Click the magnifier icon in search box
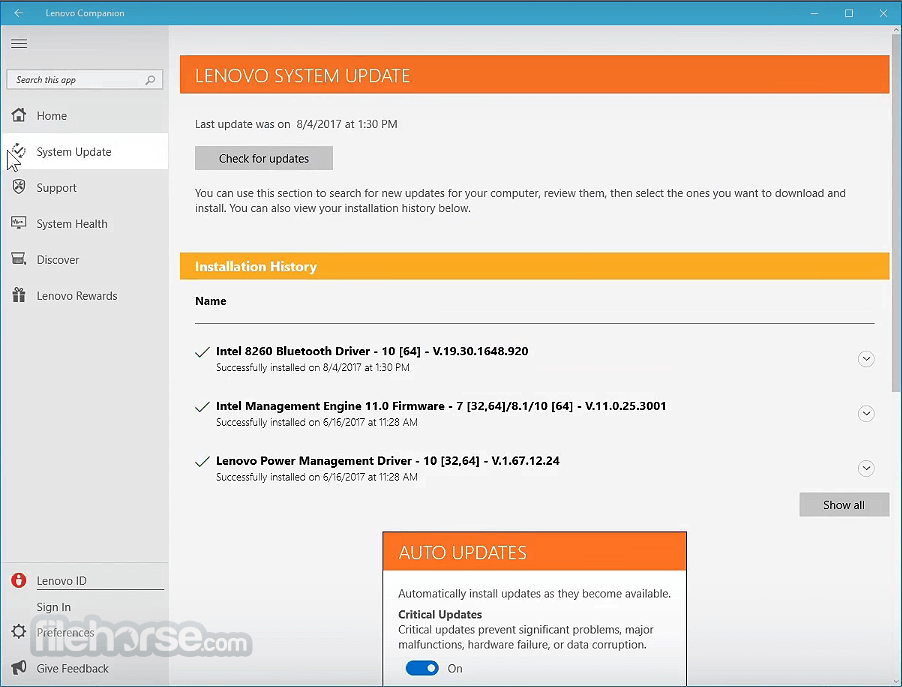The height and width of the screenshot is (687, 902). (150, 80)
